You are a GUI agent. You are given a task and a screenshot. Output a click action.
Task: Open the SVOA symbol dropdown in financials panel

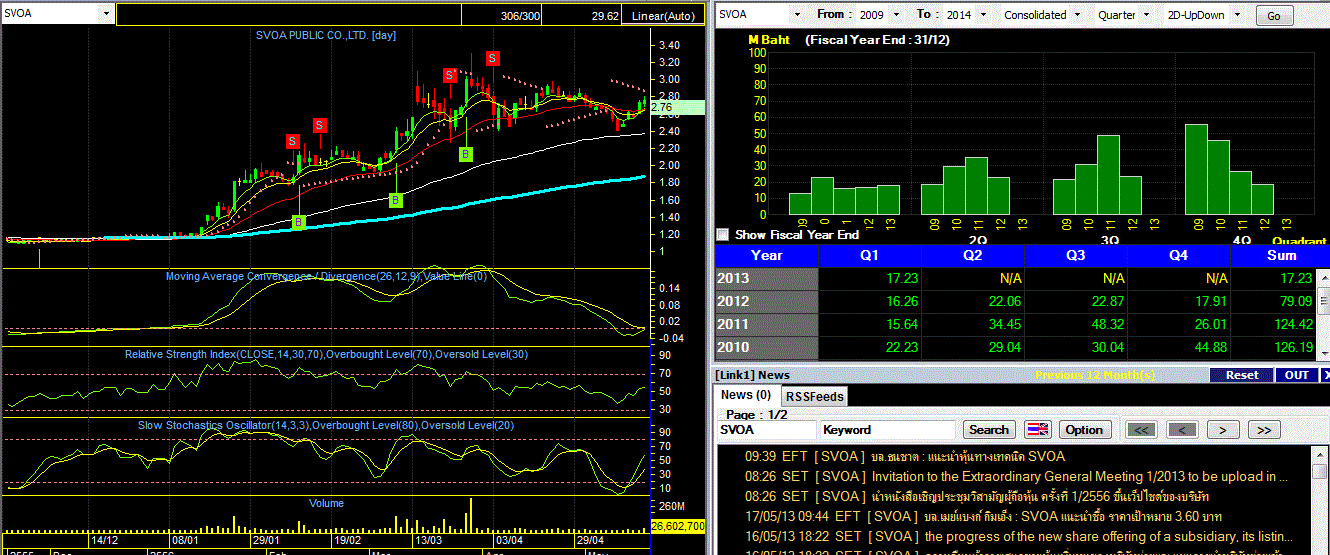(796, 15)
